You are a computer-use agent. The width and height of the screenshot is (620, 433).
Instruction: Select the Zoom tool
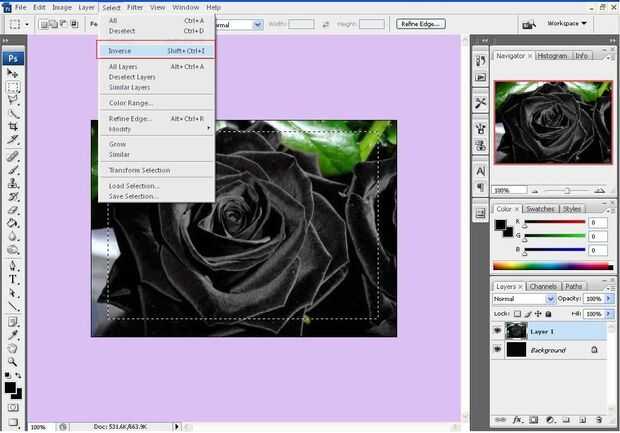pyautogui.click(x=13, y=362)
